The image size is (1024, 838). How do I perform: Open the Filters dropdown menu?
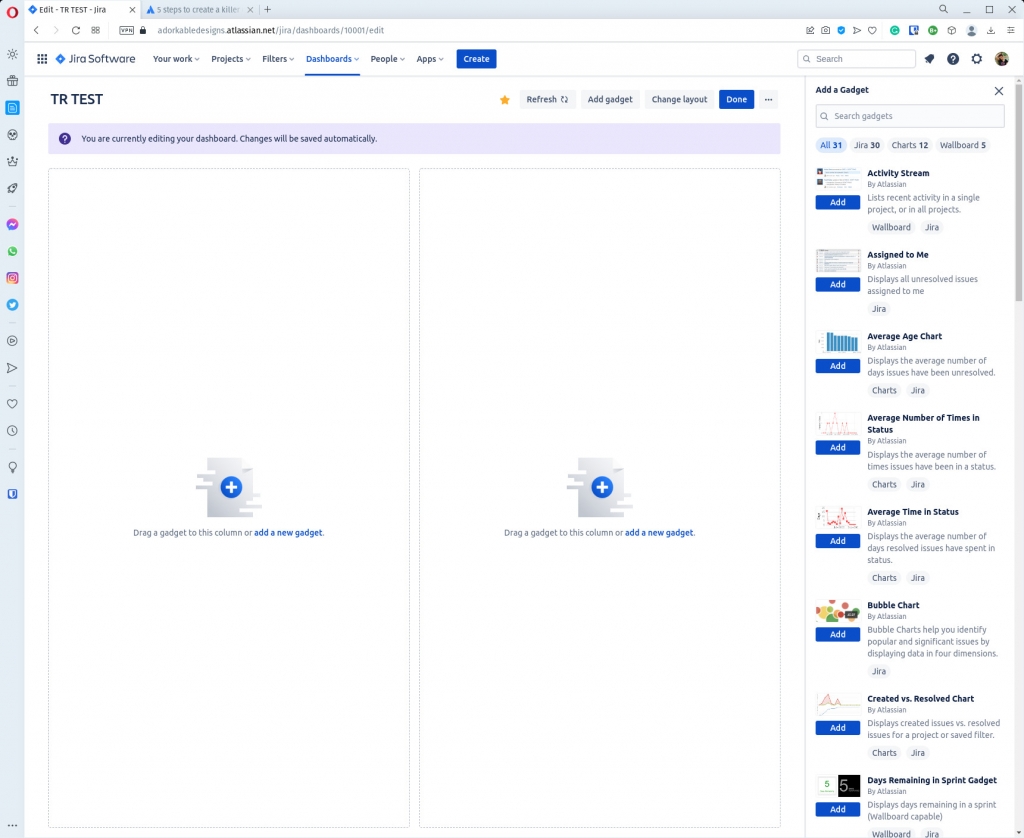277,59
